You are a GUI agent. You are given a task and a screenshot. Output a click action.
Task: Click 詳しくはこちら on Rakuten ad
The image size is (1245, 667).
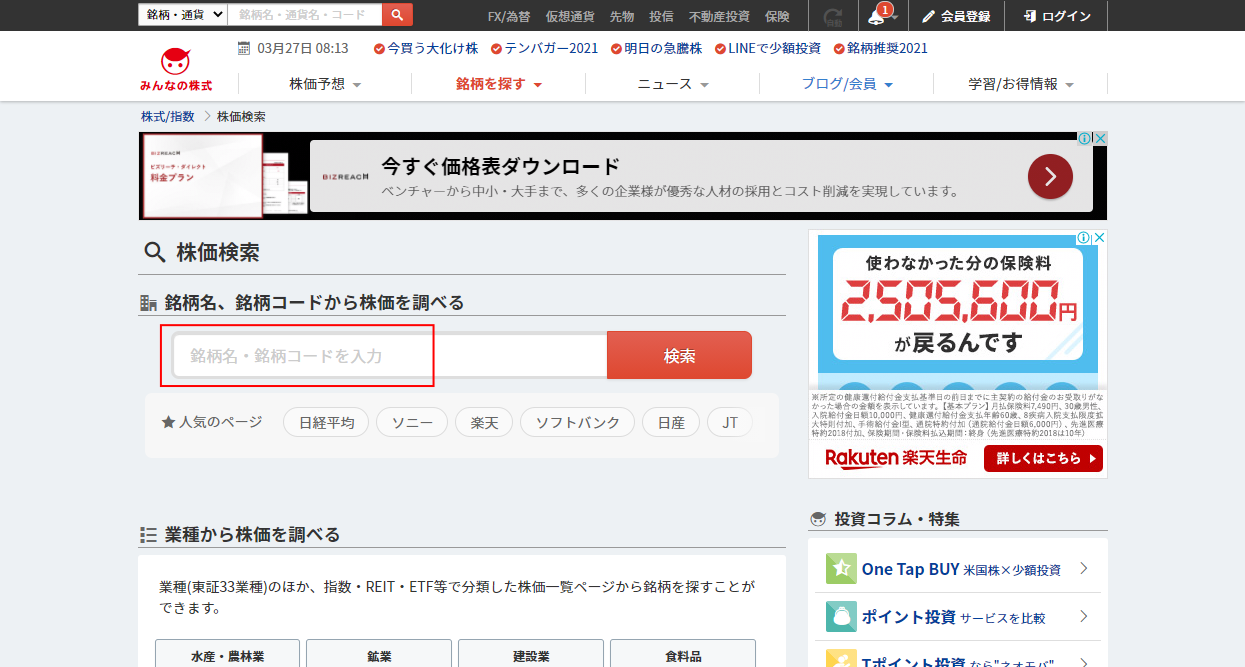[1043, 458]
